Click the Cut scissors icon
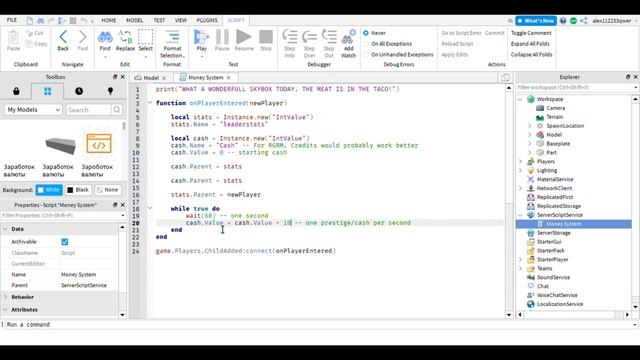Screen dimensions: 640x360 pyautogui.click(x=29, y=33)
